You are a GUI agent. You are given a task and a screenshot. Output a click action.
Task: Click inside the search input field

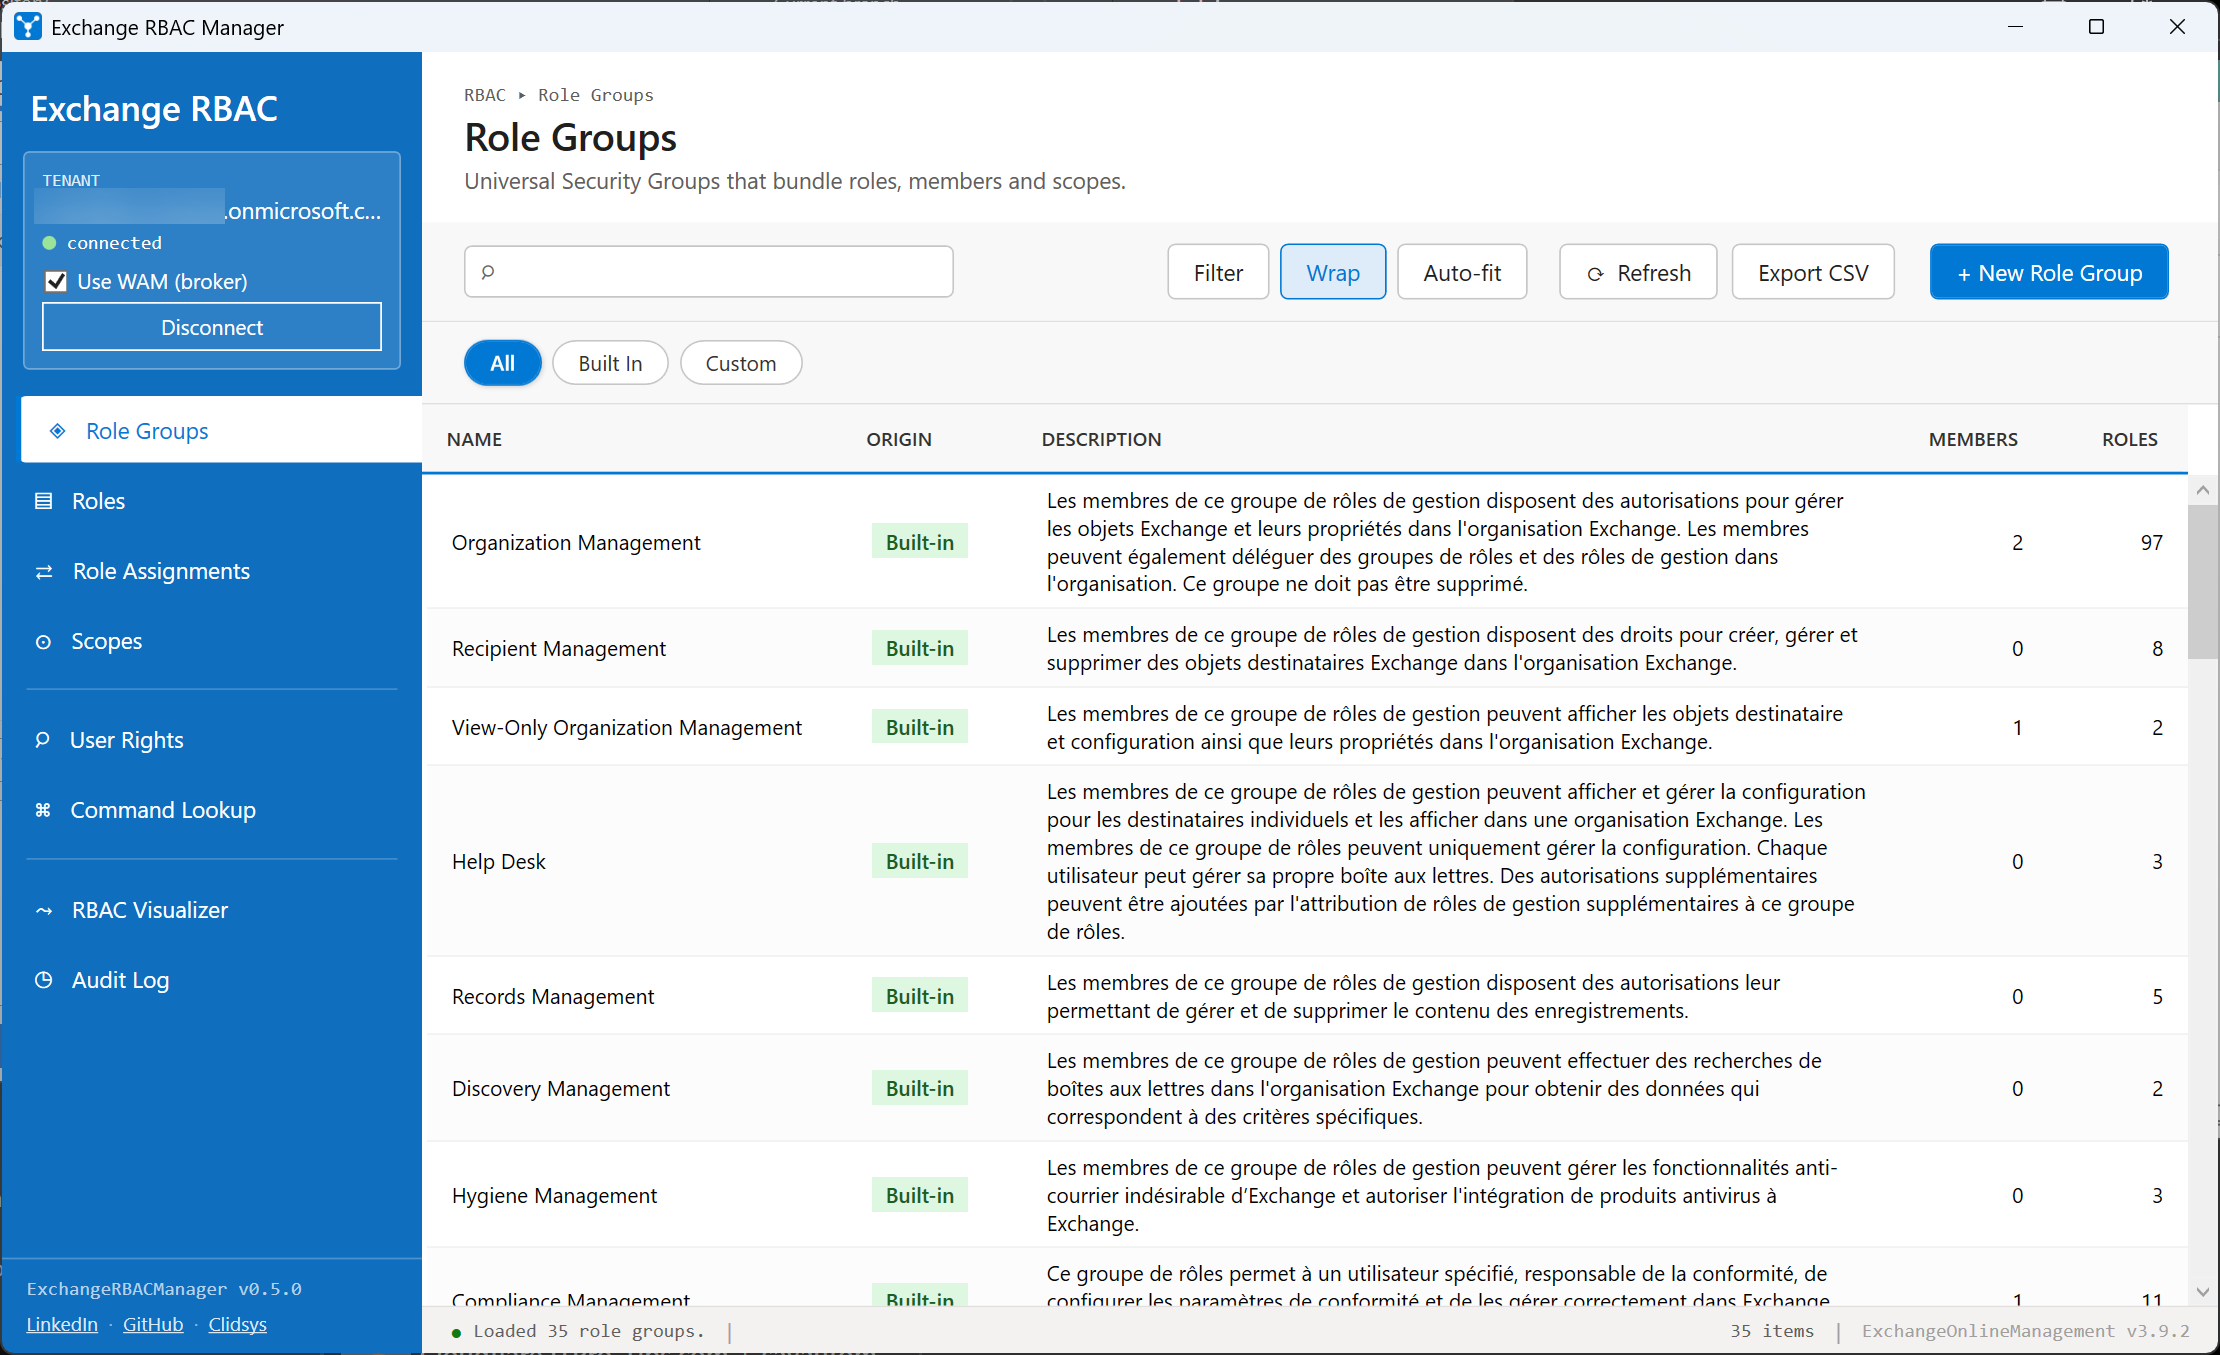[709, 272]
